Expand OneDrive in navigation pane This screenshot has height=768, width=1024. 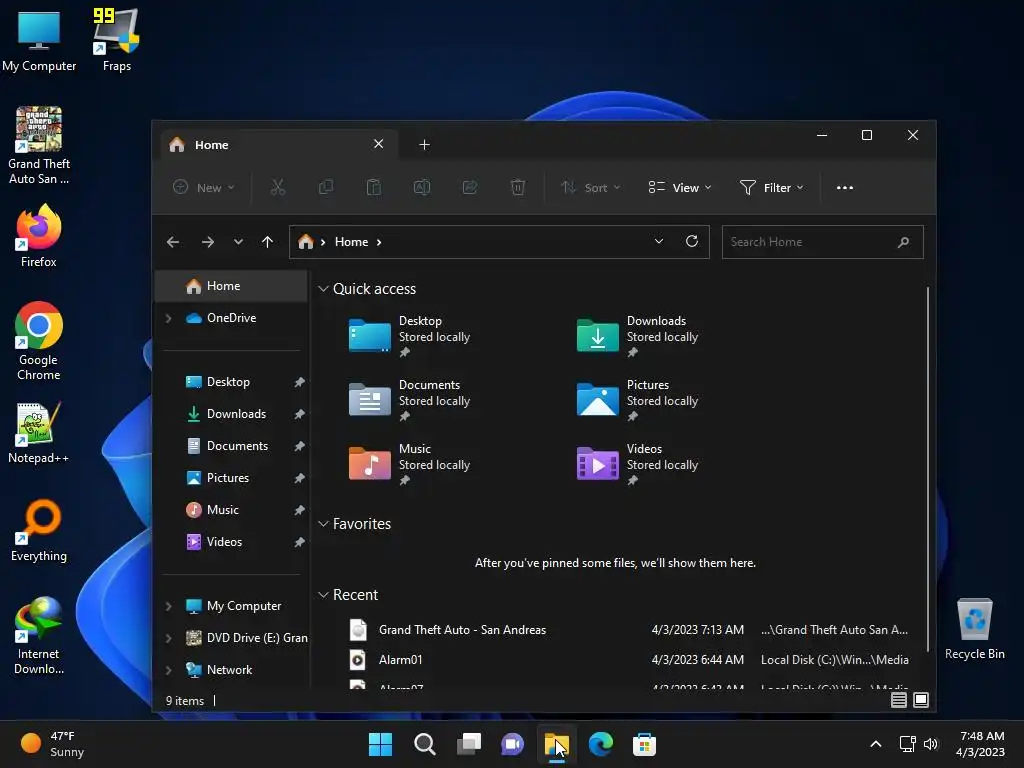click(x=168, y=318)
